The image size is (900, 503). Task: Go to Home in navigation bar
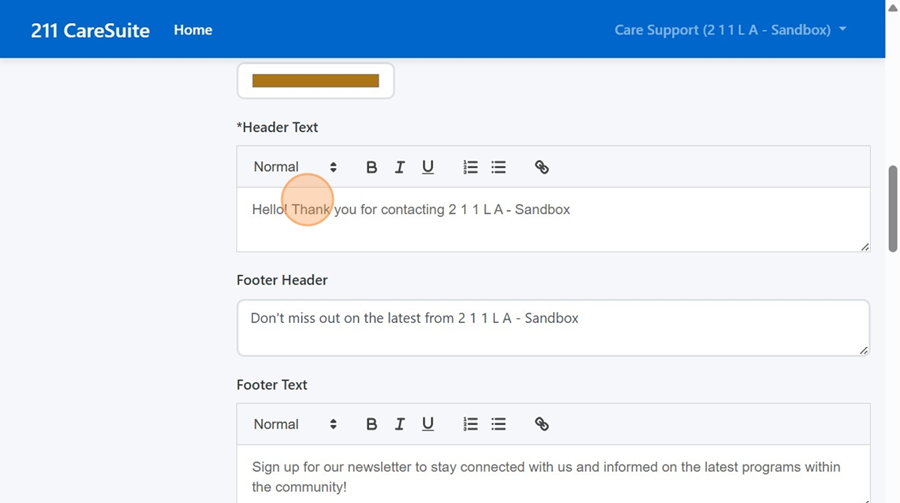coord(193,30)
